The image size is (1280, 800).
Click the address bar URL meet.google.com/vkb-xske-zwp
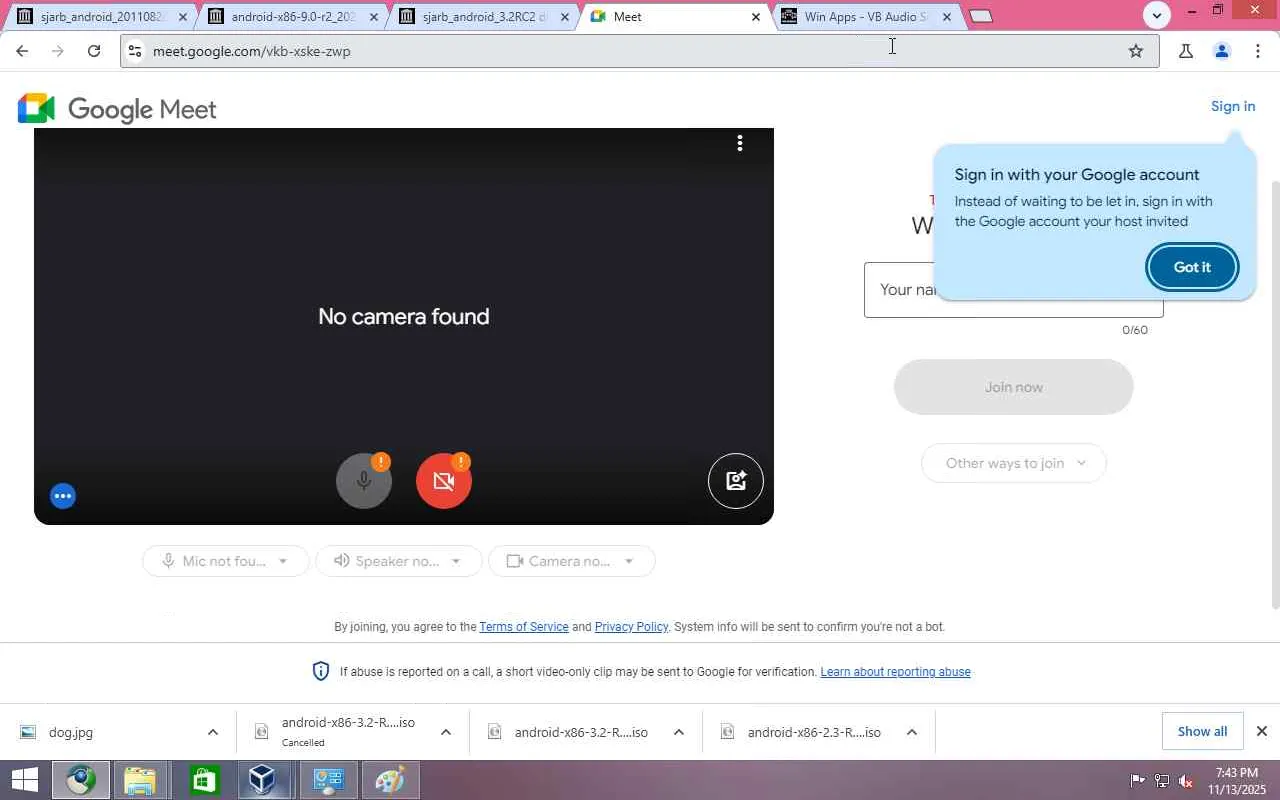pyautogui.click(x=252, y=51)
